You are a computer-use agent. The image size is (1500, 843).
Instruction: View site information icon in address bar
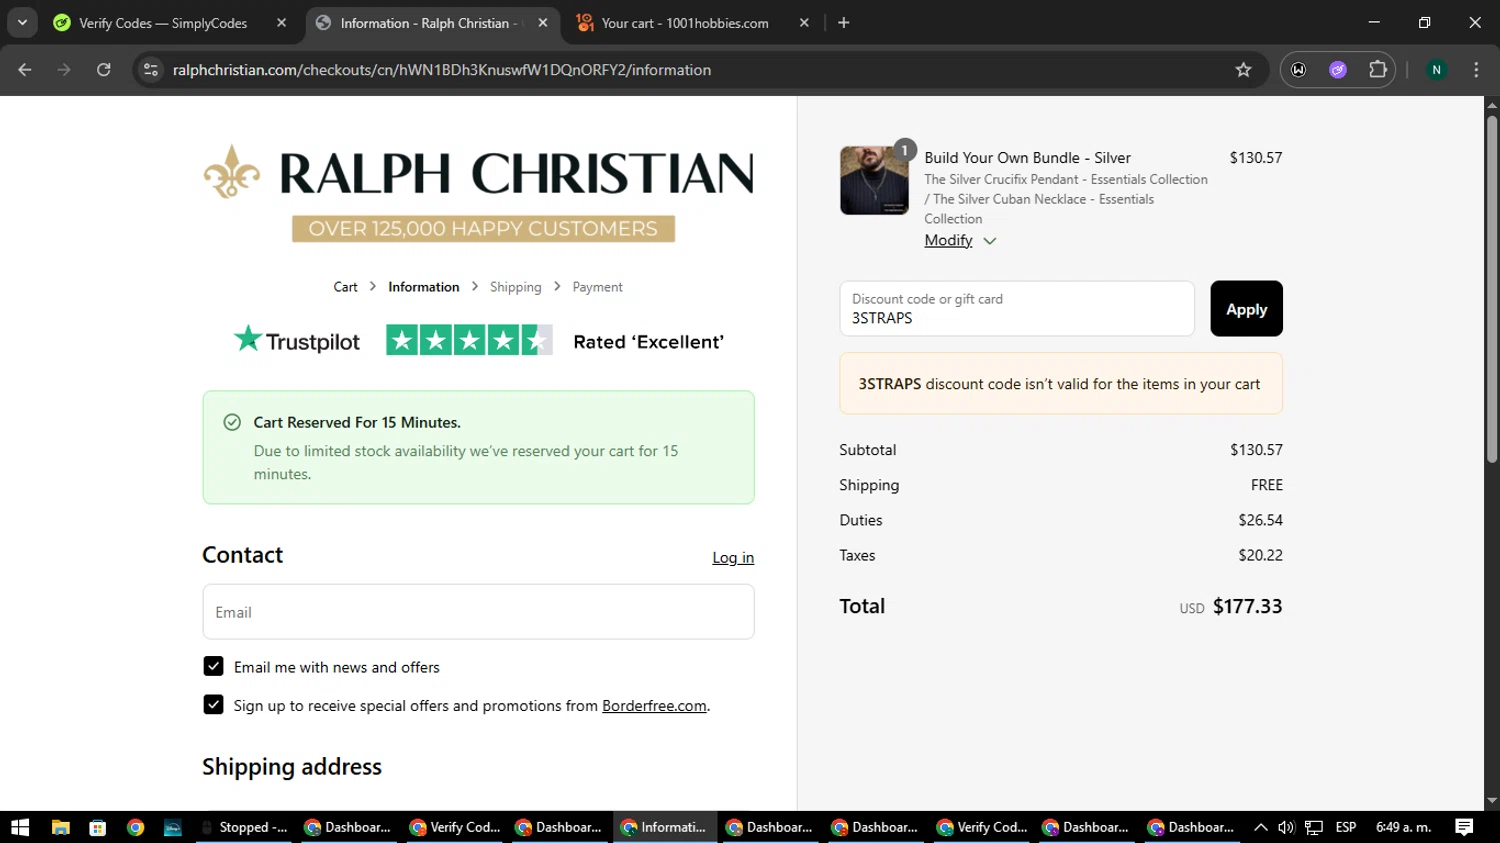click(x=151, y=70)
